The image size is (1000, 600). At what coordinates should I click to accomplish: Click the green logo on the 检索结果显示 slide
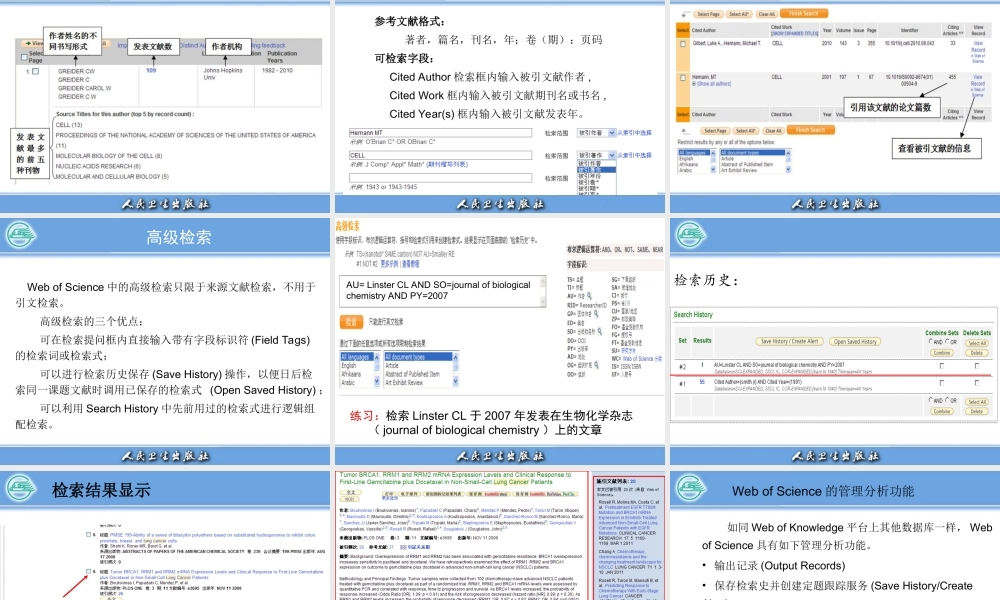pos(20,487)
